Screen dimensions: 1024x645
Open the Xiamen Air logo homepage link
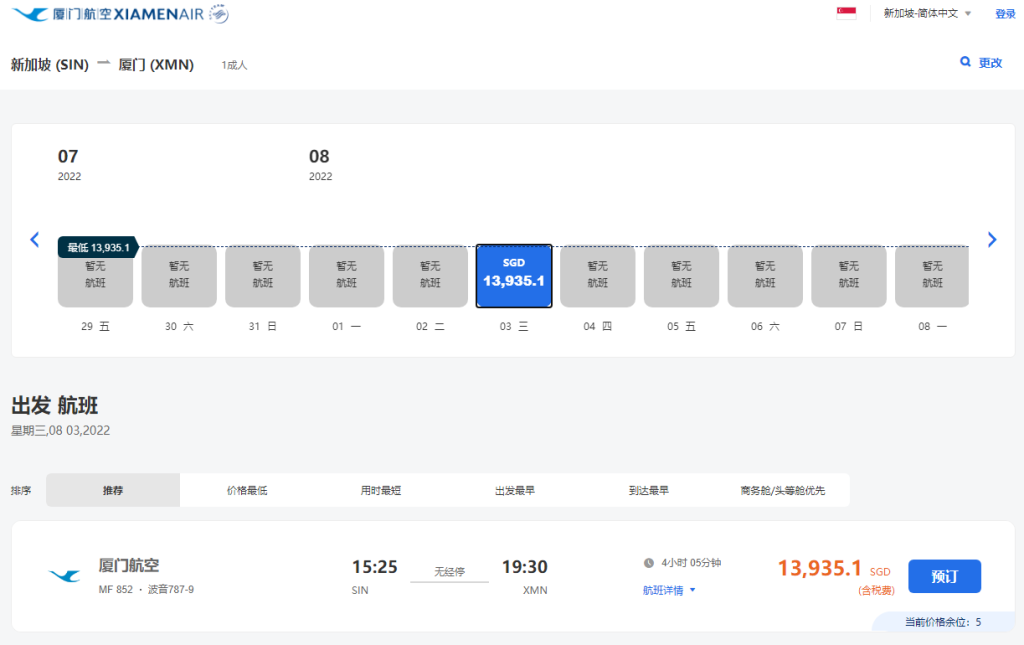120,14
